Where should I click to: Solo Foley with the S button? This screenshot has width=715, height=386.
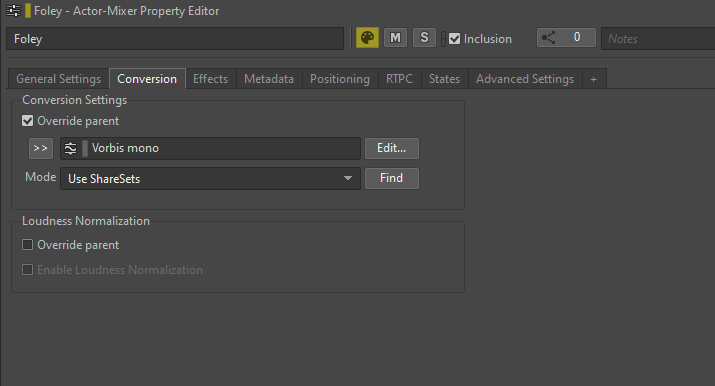424,38
